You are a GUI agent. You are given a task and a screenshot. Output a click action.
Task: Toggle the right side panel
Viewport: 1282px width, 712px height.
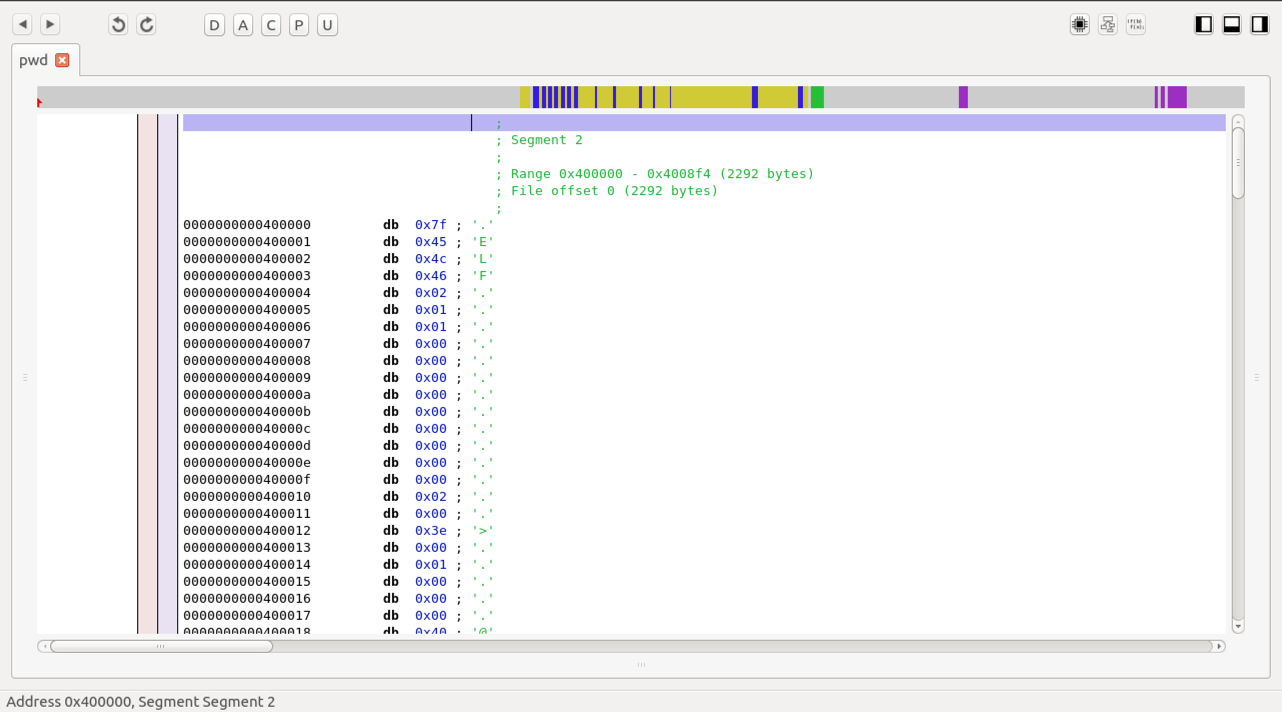tap(1260, 25)
